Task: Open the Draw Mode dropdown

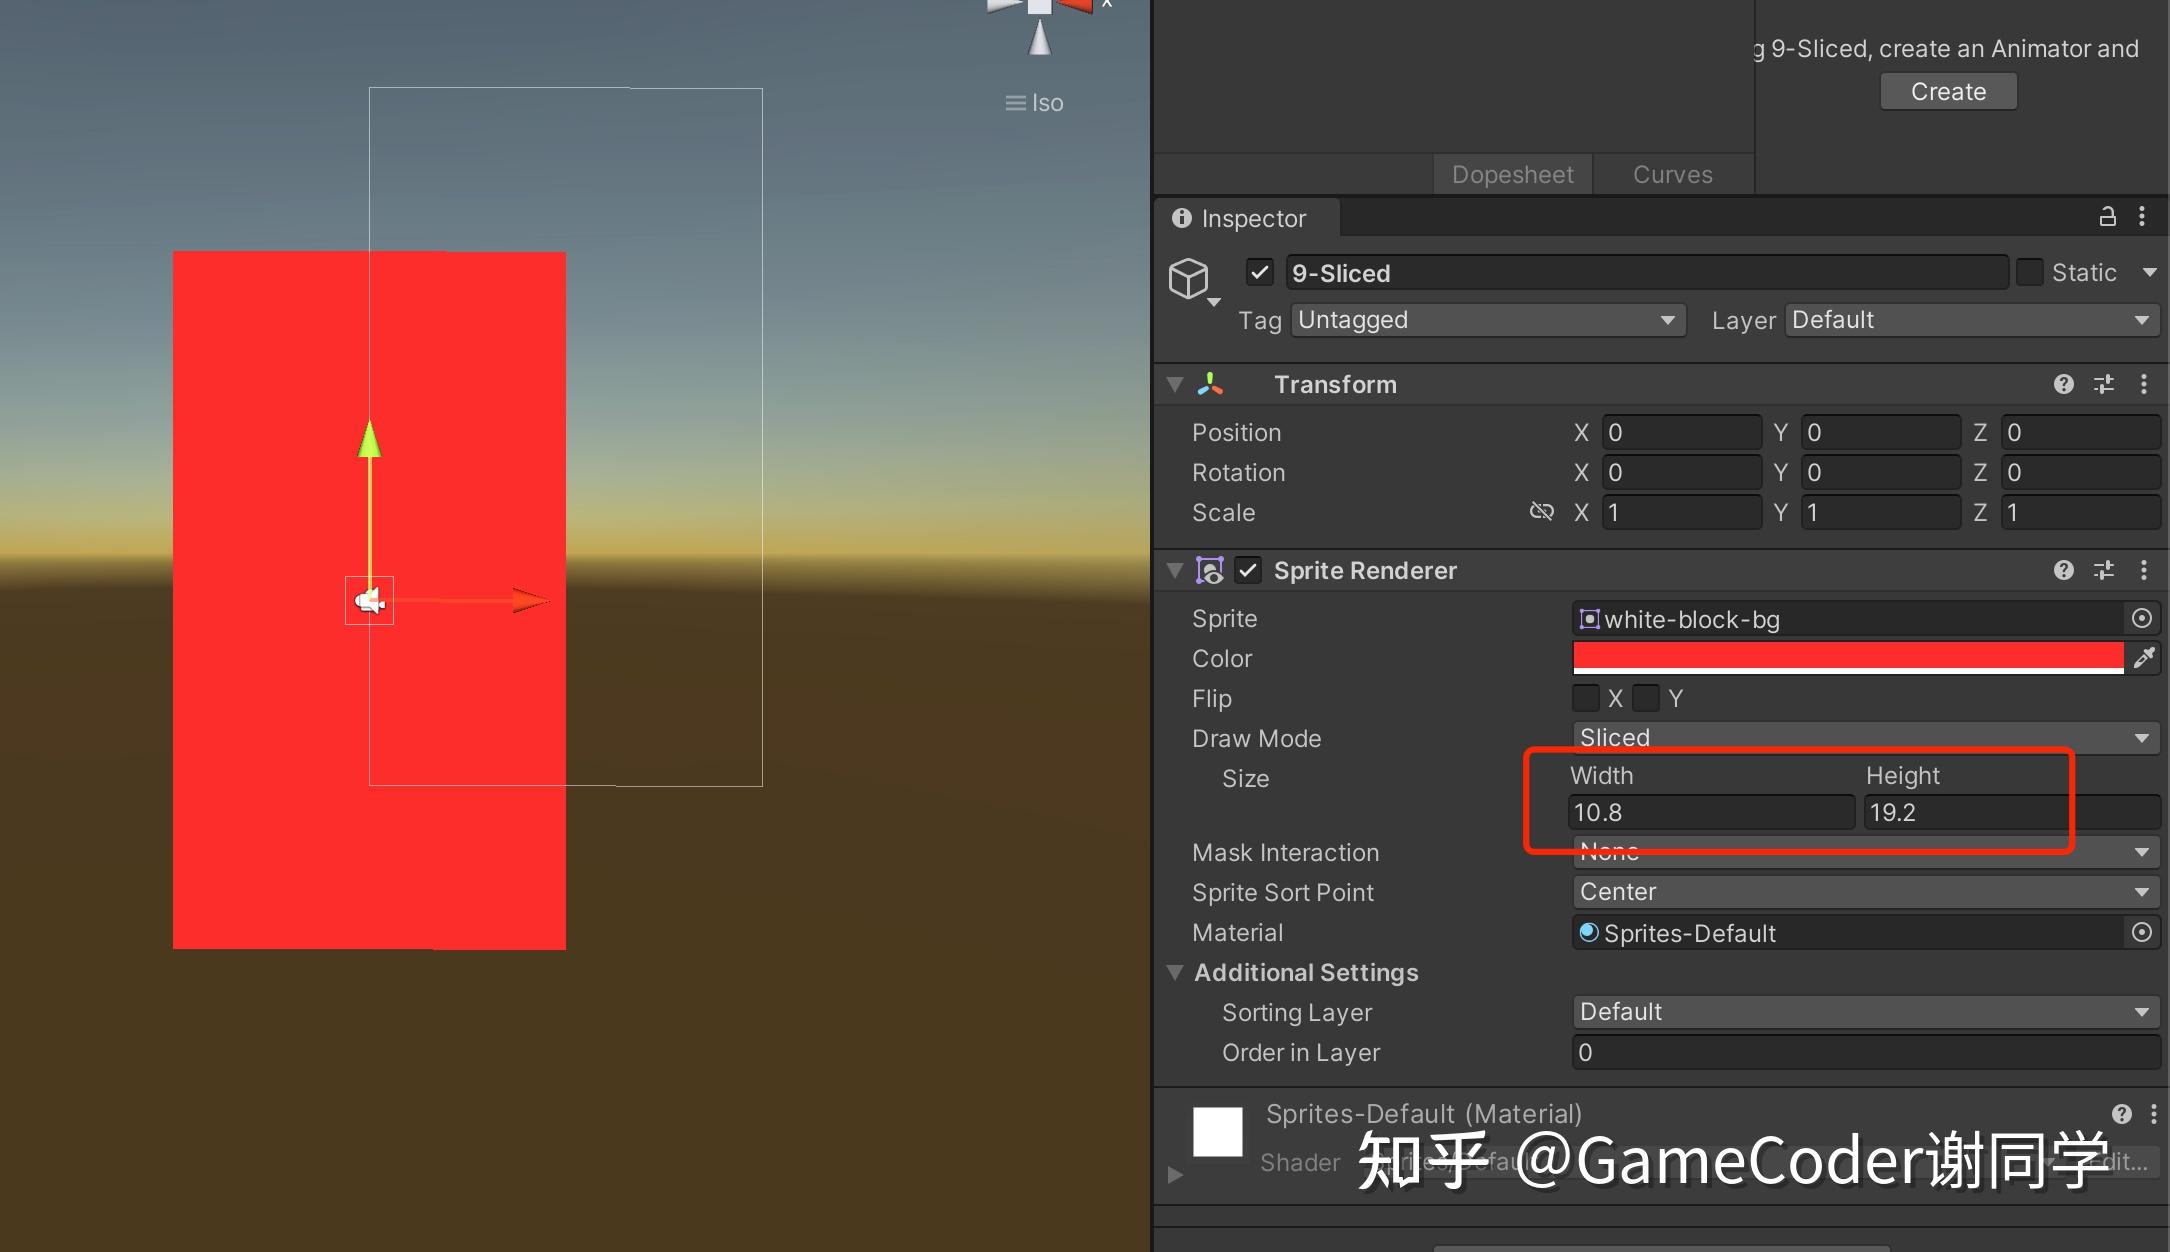Action: pos(1856,736)
